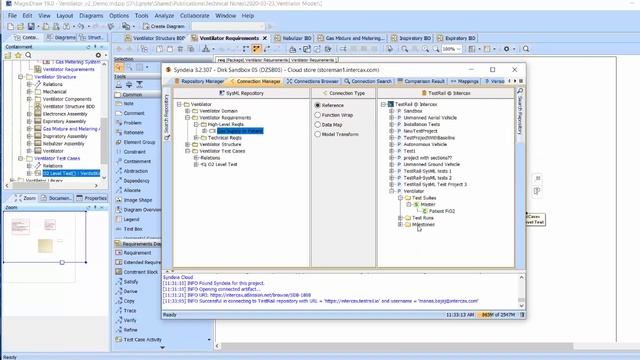Click the diagram toolbar search magnifier icon
This screenshot has height=360, width=640.
click(526, 49)
